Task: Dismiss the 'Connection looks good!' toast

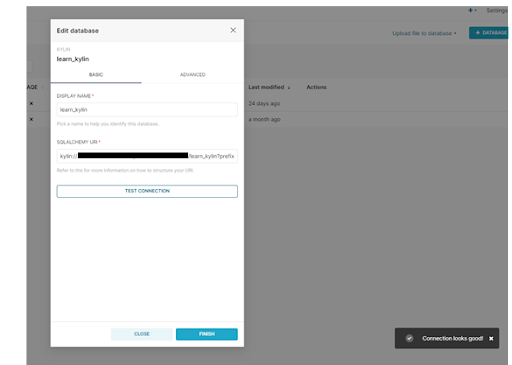Action: tap(491, 338)
